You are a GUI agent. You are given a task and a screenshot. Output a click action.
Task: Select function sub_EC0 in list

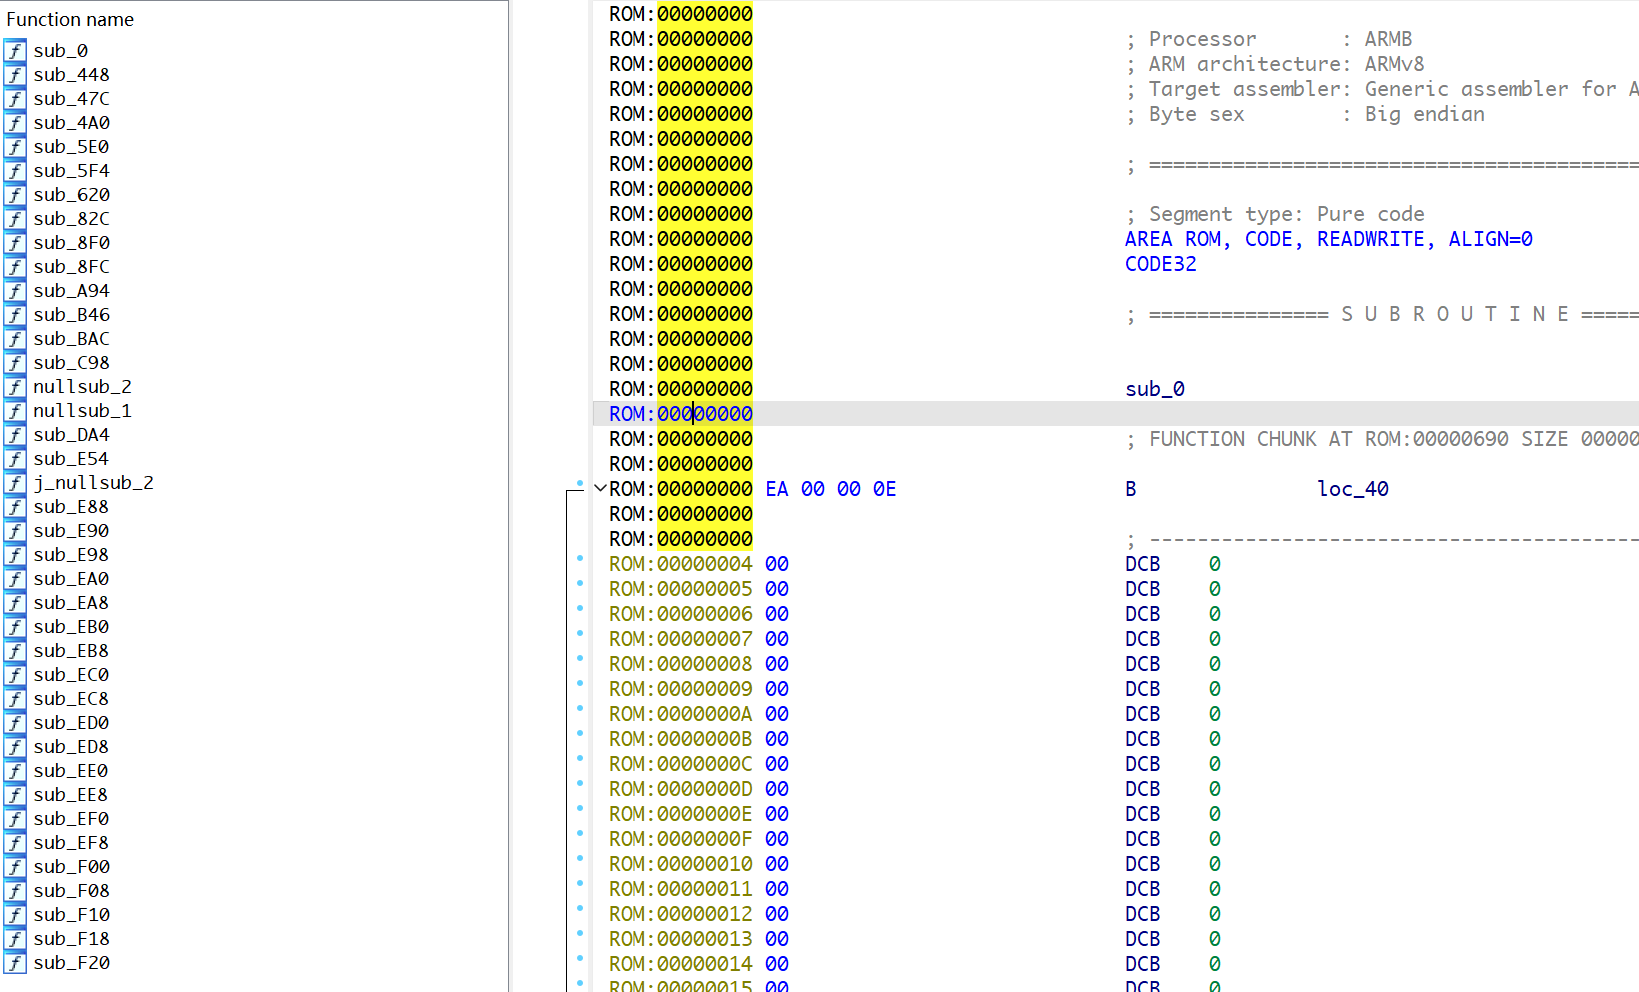(x=71, y=675)
